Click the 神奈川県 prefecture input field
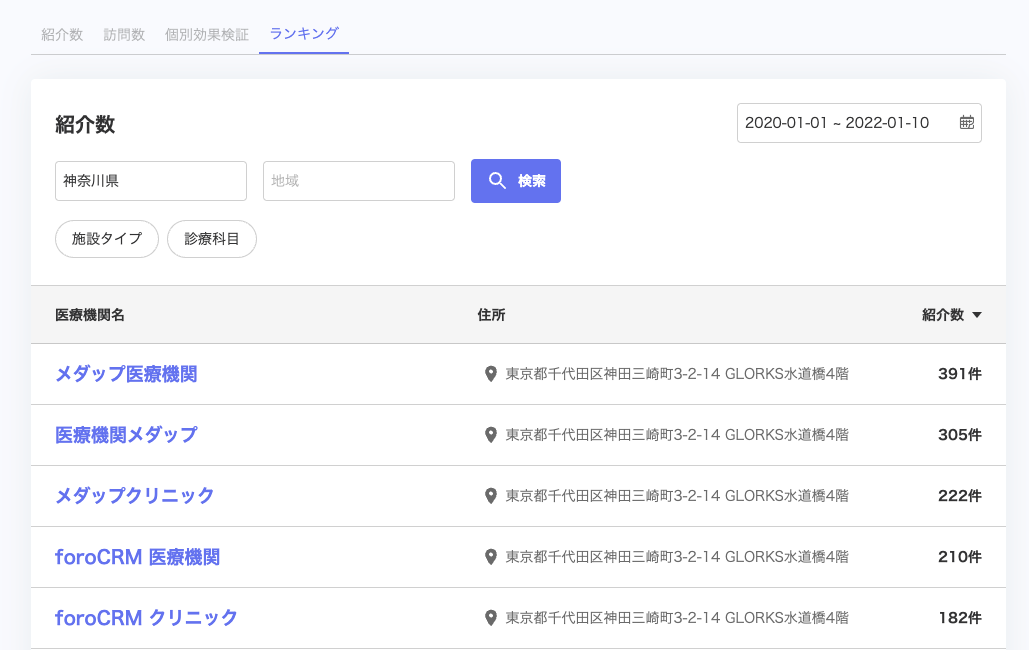Image resolution: width=1029 pixels, height=650 pixels. coord(151,181)
